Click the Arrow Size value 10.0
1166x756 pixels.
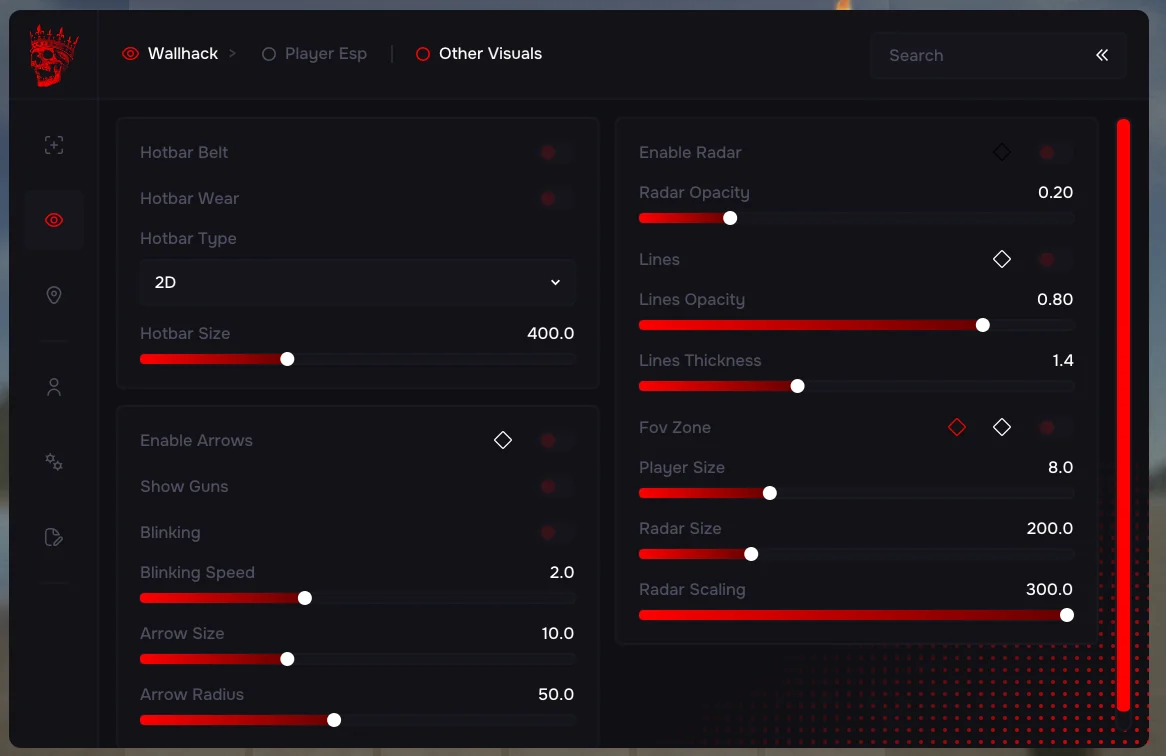click(558, 633)
